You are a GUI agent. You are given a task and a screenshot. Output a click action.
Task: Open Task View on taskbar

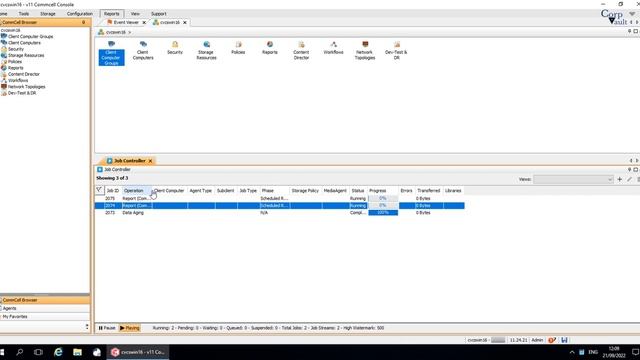(x=38, y=352)
